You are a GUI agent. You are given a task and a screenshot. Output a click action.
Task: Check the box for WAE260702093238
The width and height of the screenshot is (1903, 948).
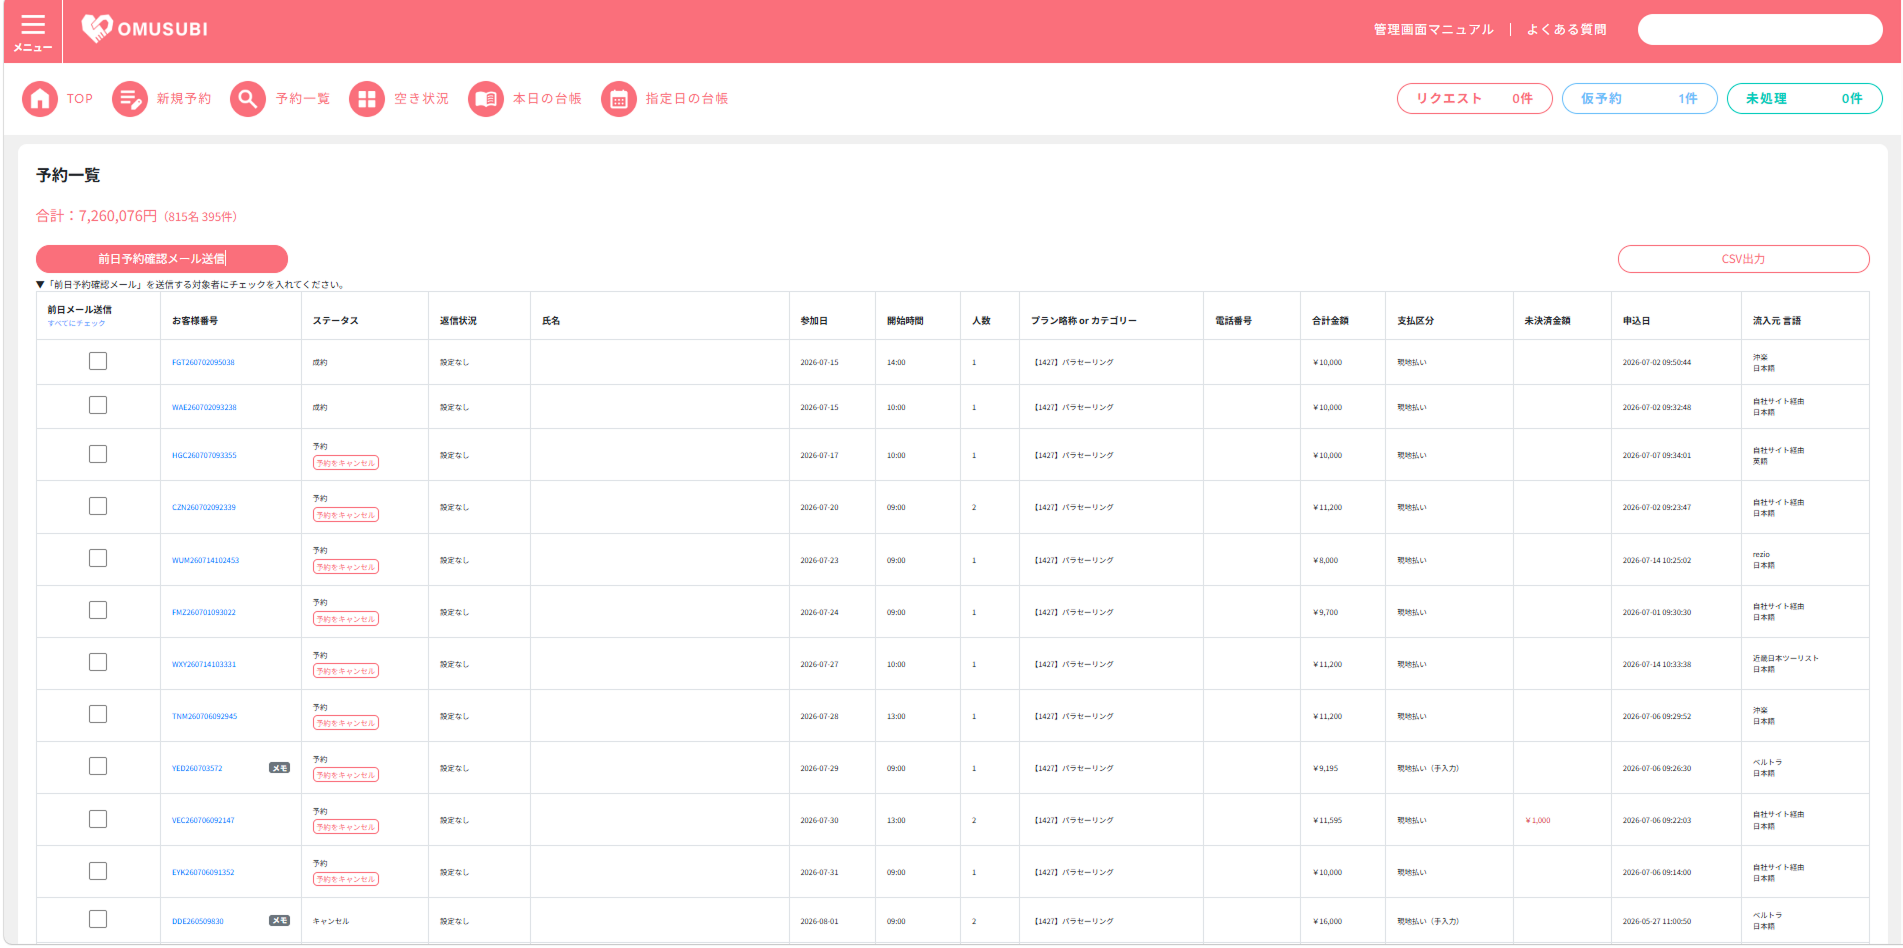coord(98,405)
